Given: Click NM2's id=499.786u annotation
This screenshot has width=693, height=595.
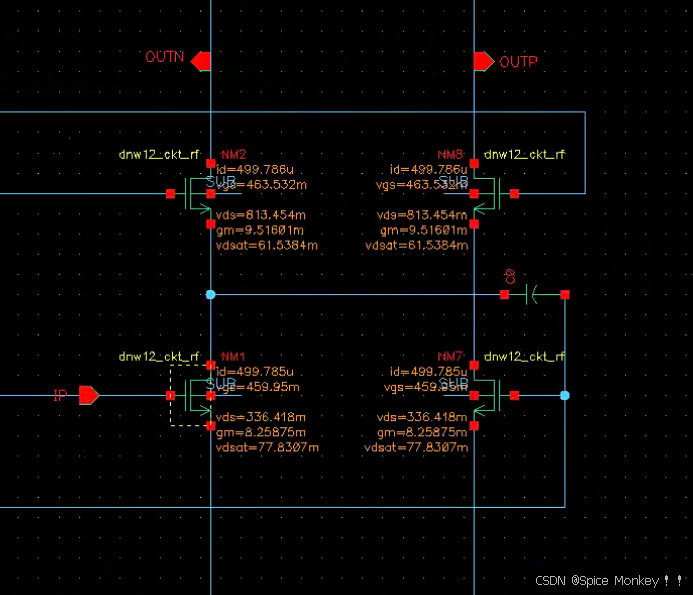Looking at the screenshot, I should [255, 170].
